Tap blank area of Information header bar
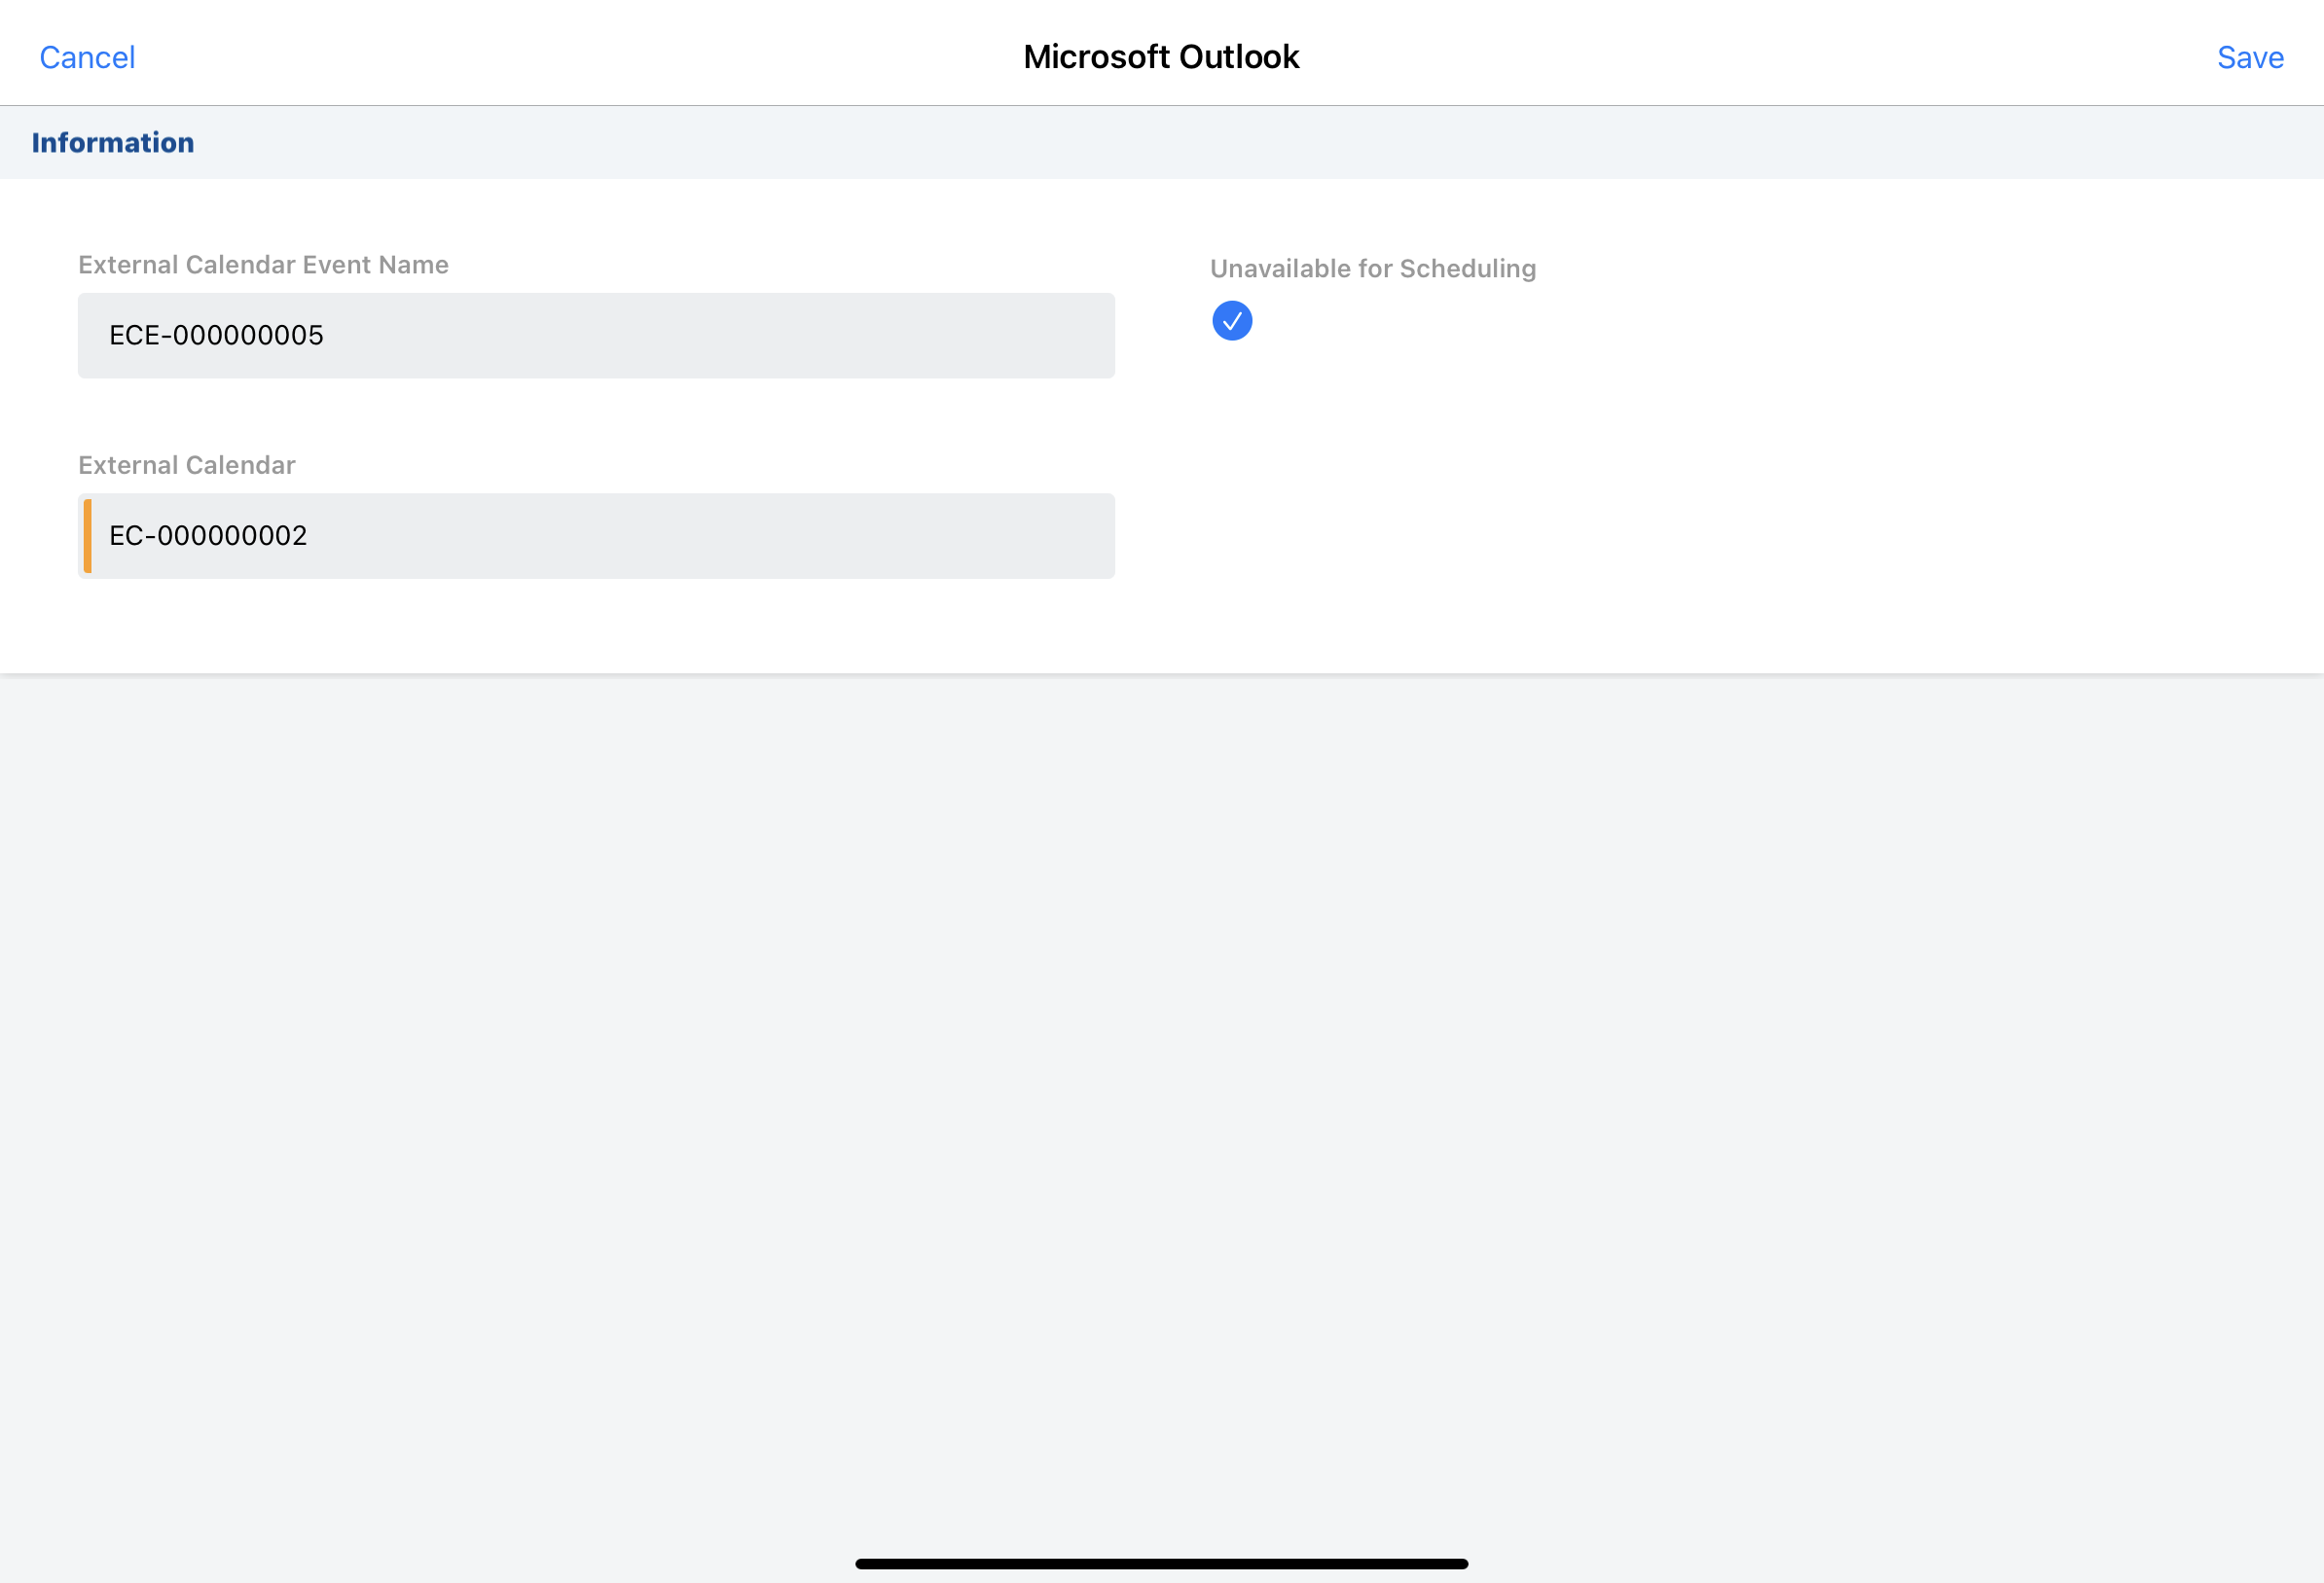Viewport: 2324px width, 1583px height. click(1200, 143)
